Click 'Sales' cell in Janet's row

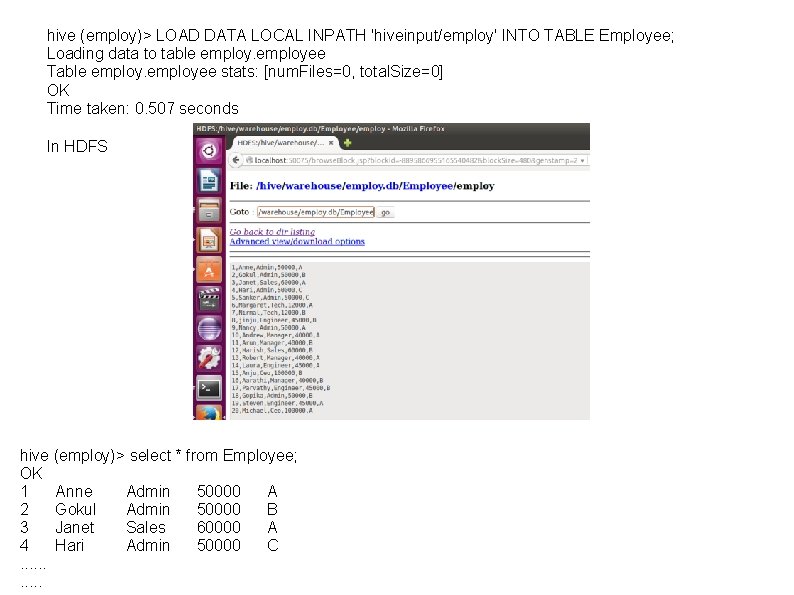pyautogui.click(x=146, y=528)
